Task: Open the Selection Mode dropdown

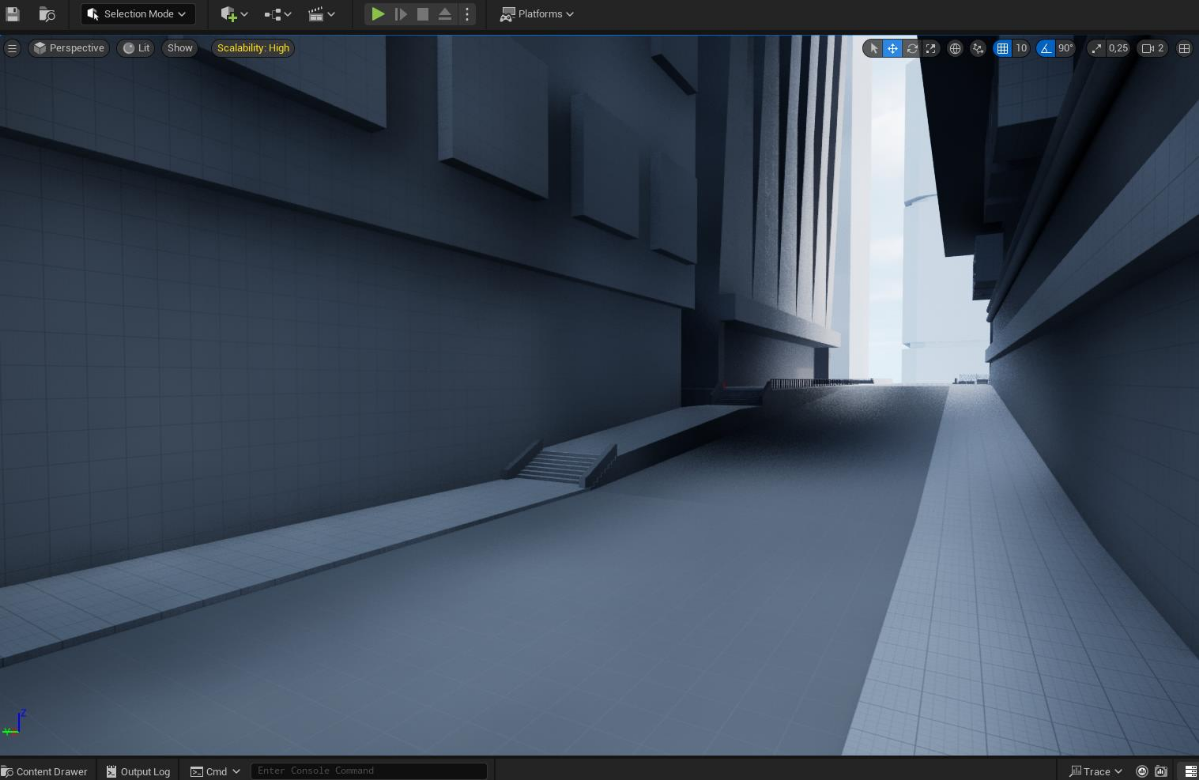Action: (x=137, y=14)
